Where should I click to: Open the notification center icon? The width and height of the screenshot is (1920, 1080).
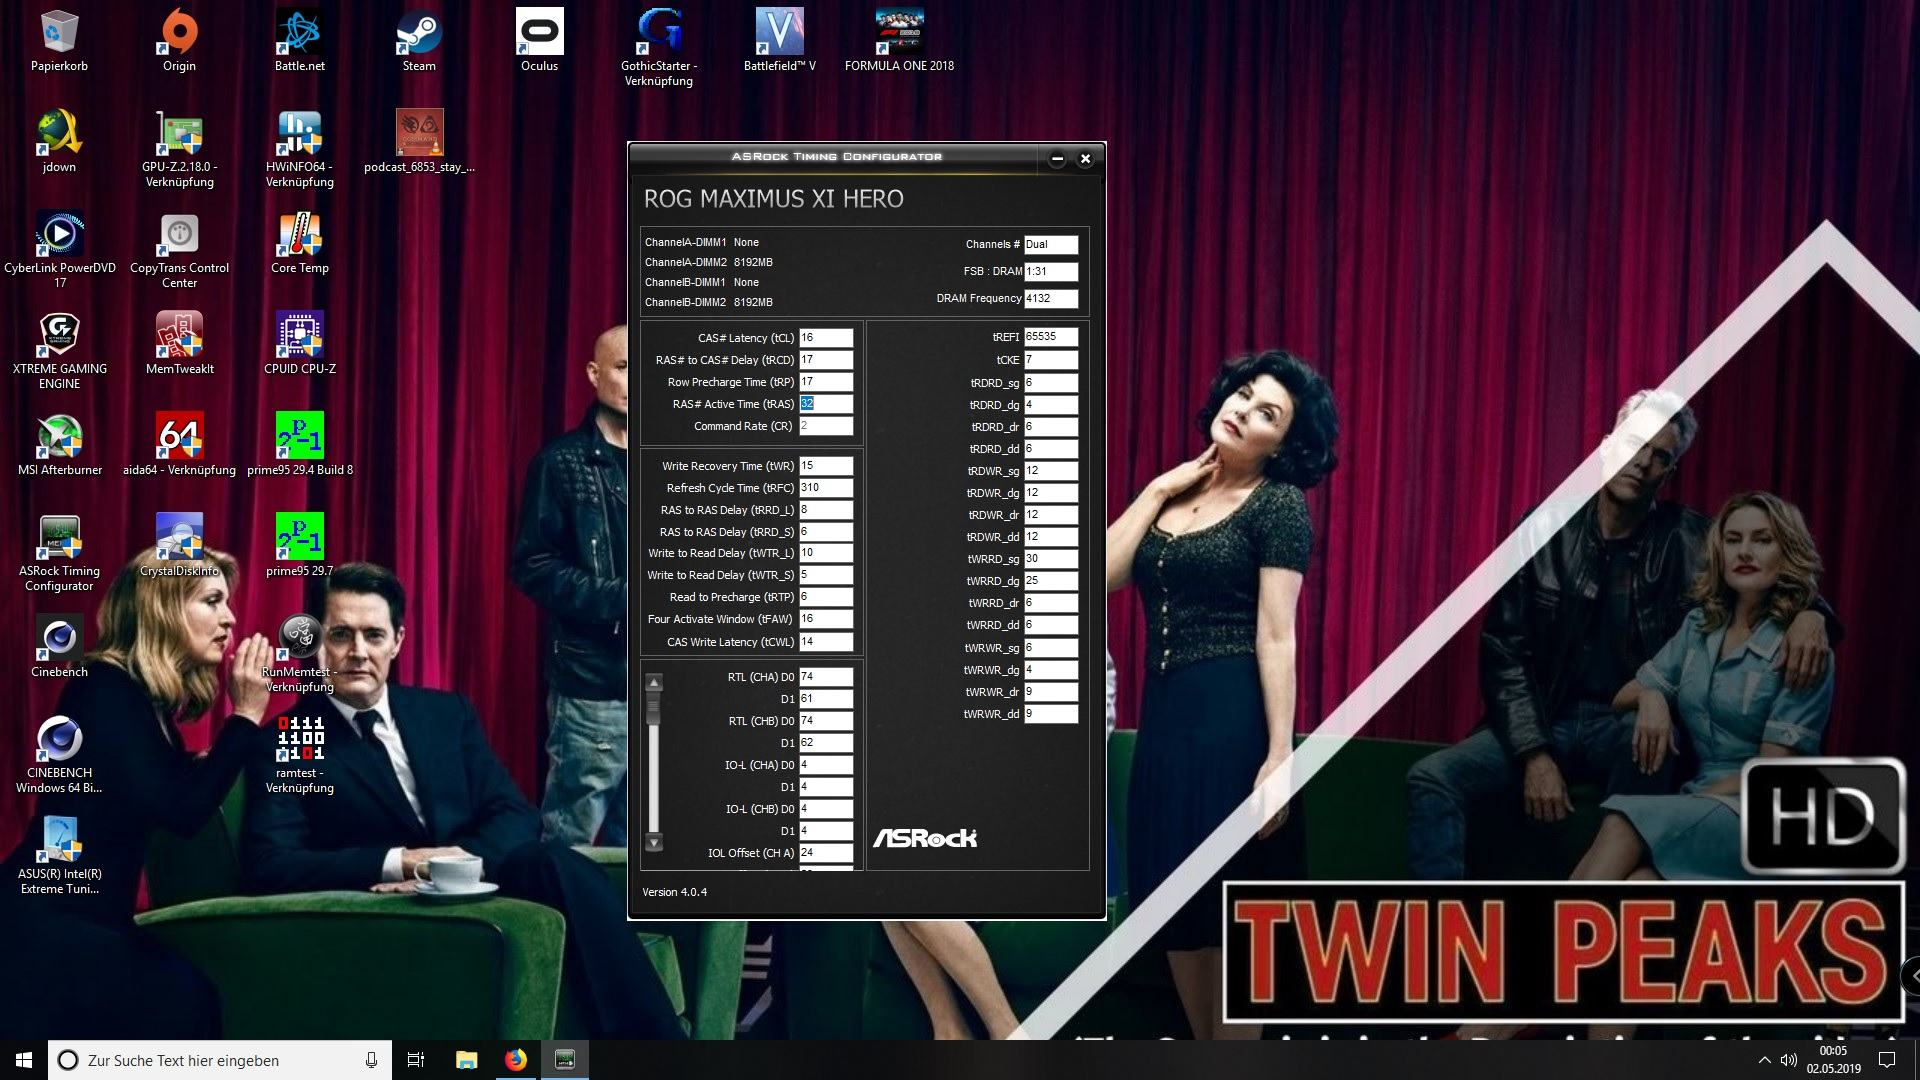[x=1887, y=1060]
